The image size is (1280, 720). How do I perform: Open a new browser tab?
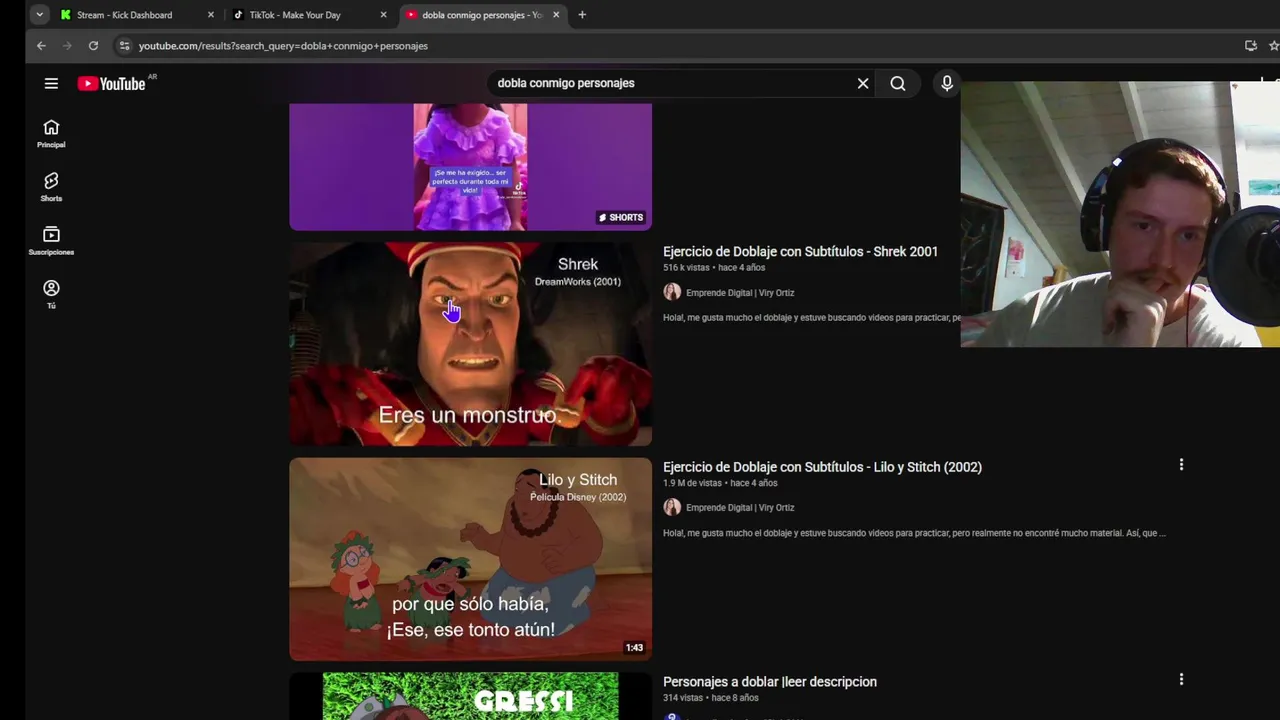582,15
